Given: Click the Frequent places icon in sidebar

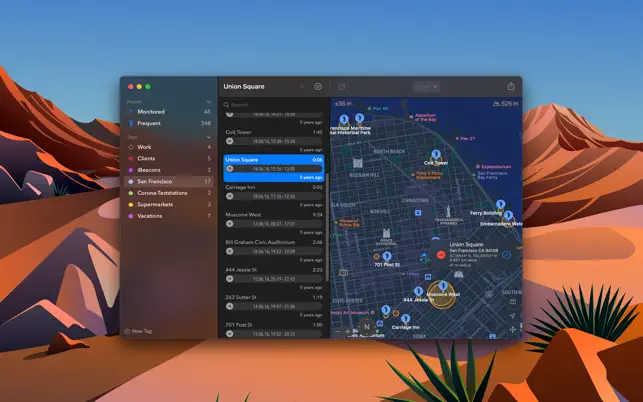Looking at the screenshot, I should click(x=131, y=123).
